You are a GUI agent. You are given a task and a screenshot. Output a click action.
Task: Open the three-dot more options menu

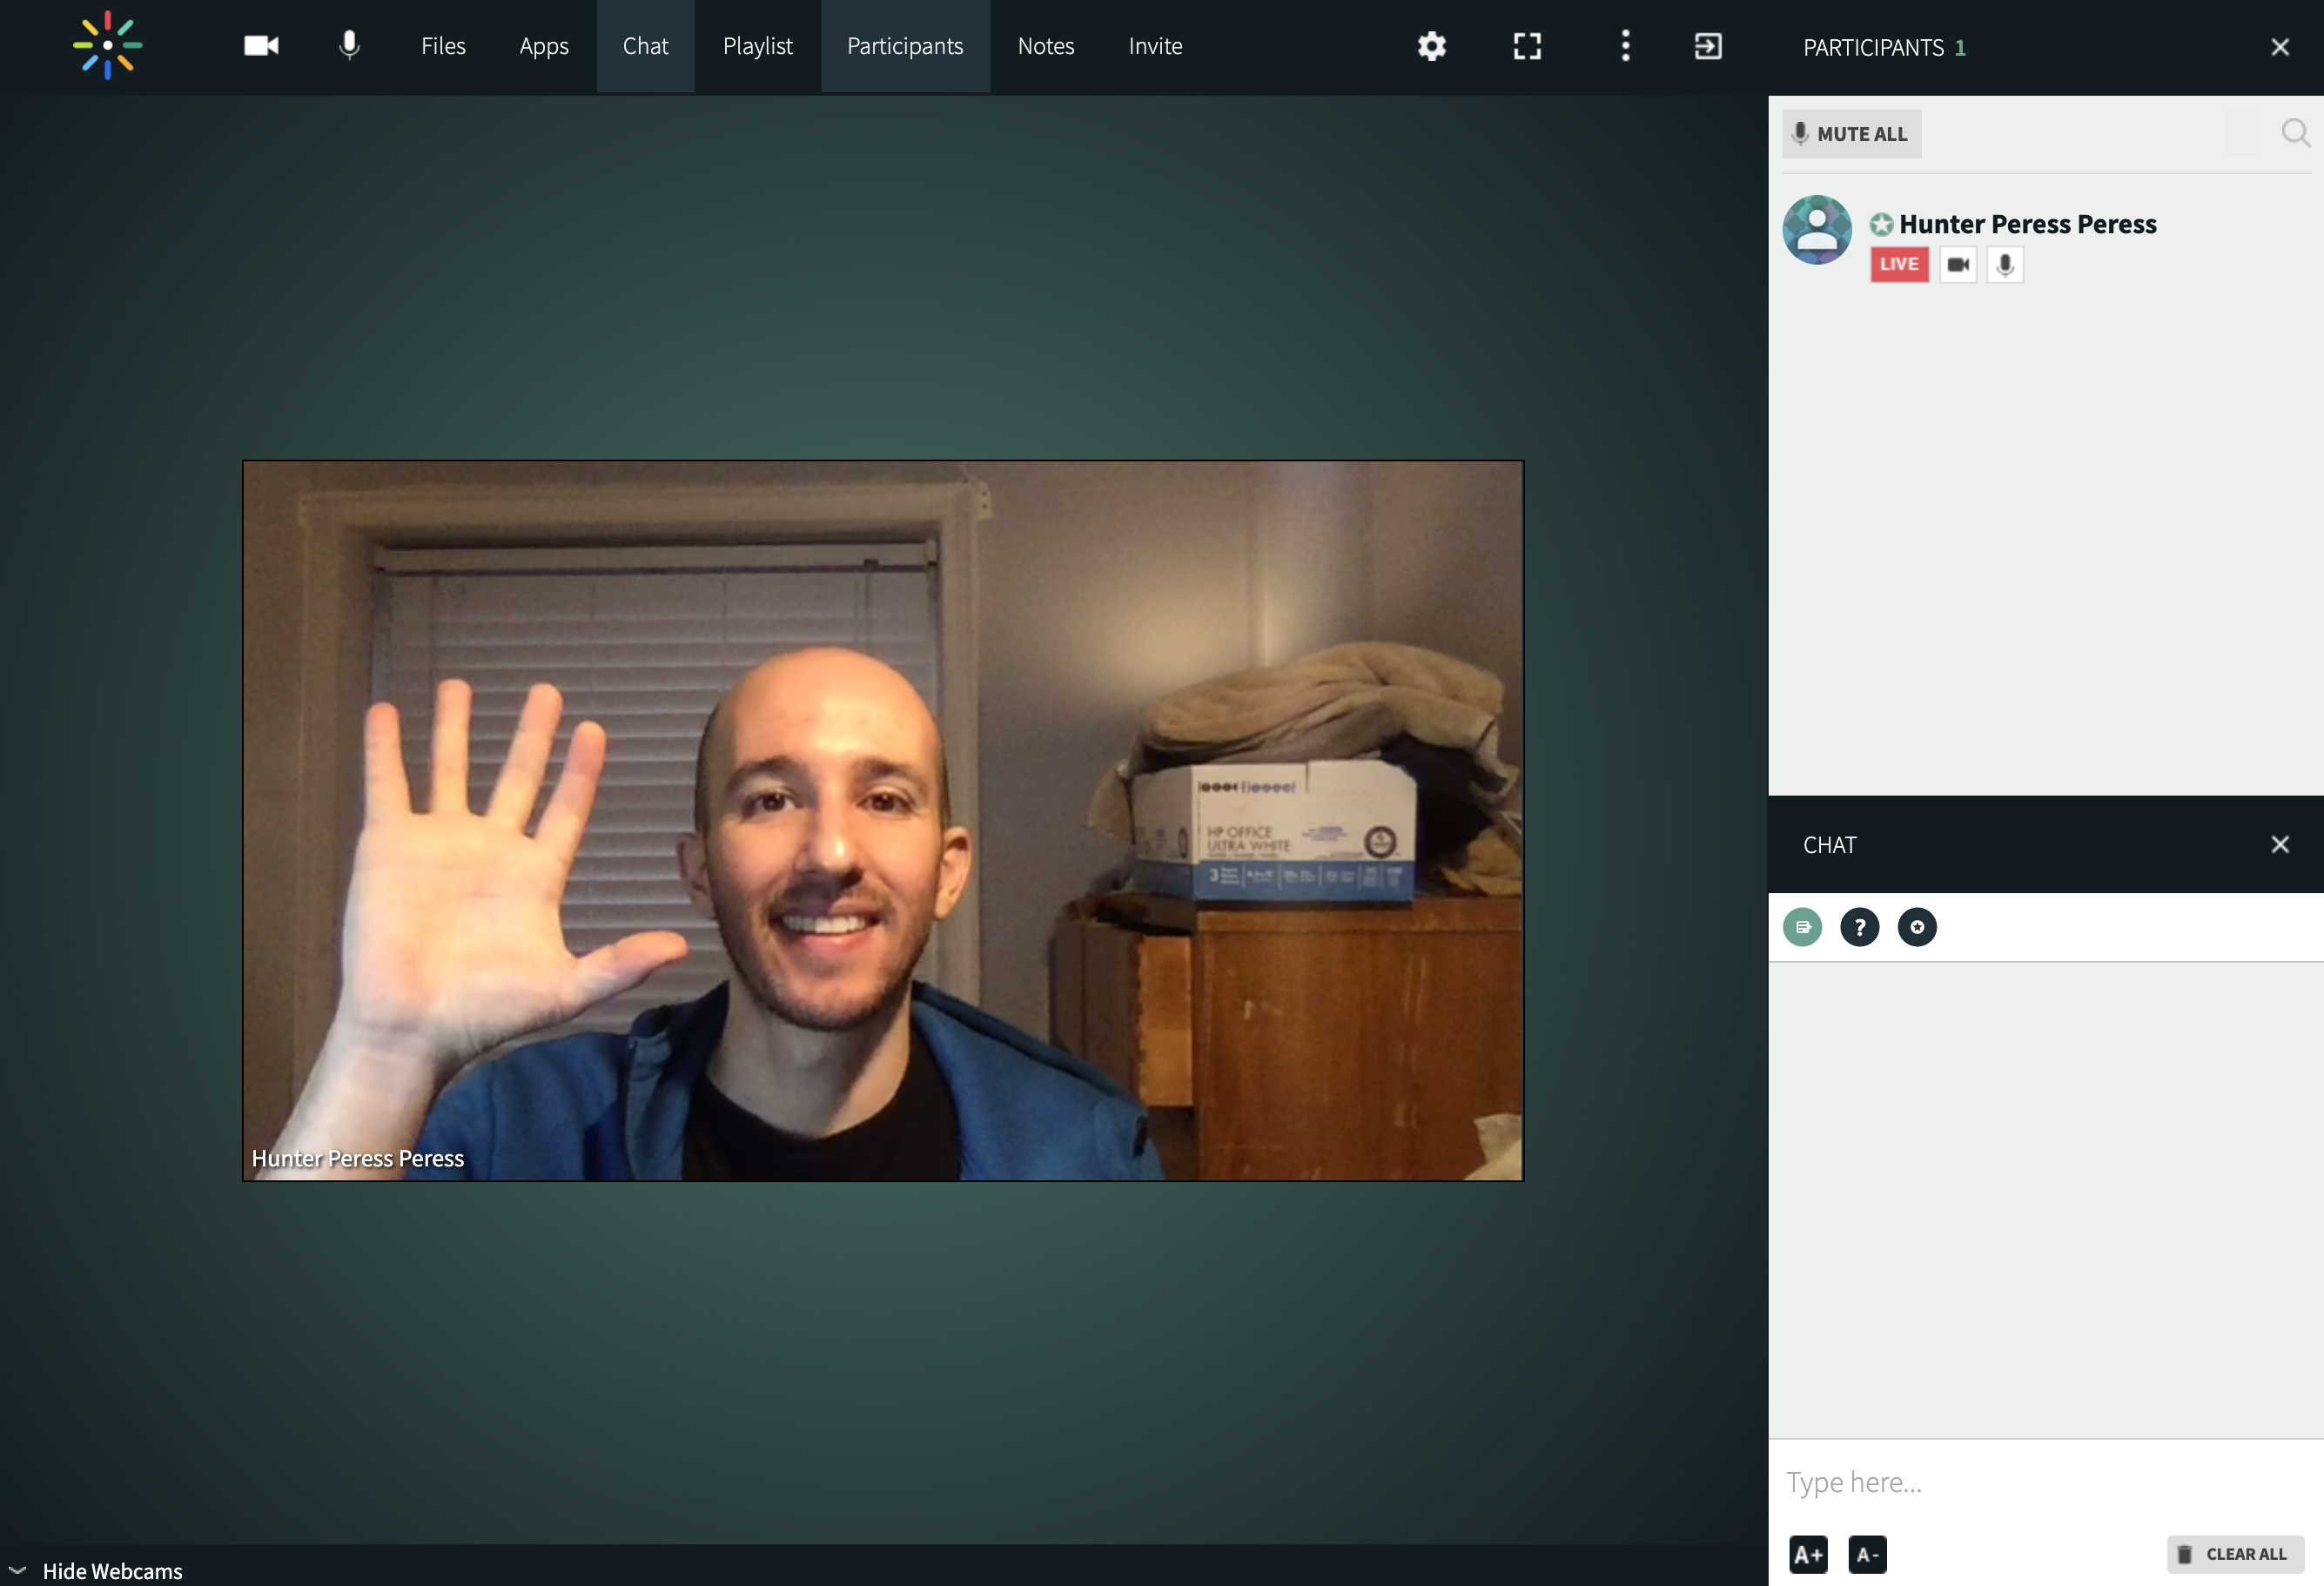coord(1625,46)
